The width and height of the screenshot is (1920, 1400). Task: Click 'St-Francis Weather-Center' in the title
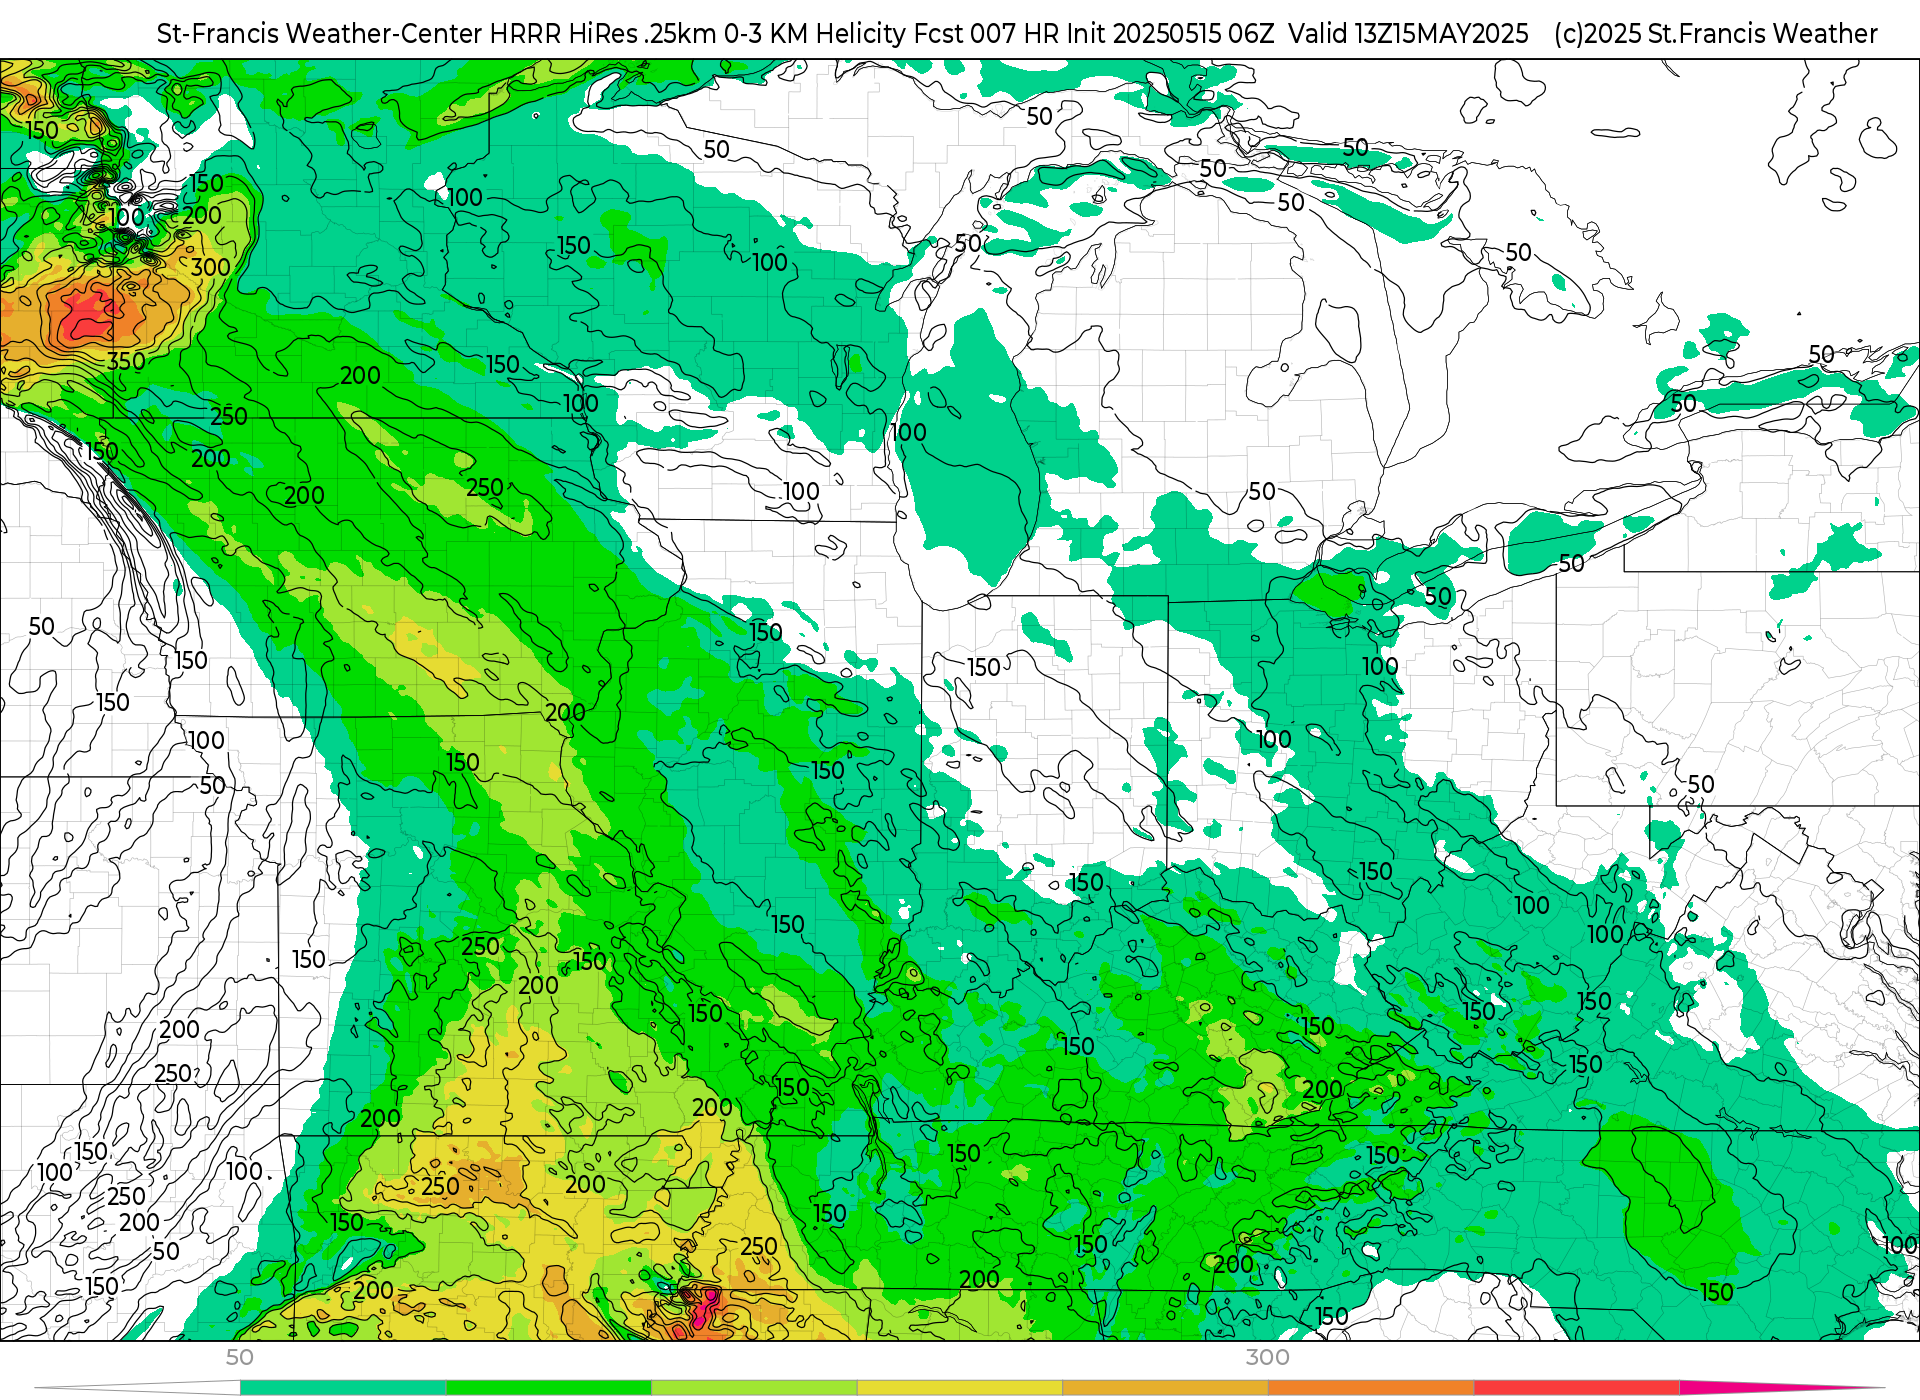320,34
